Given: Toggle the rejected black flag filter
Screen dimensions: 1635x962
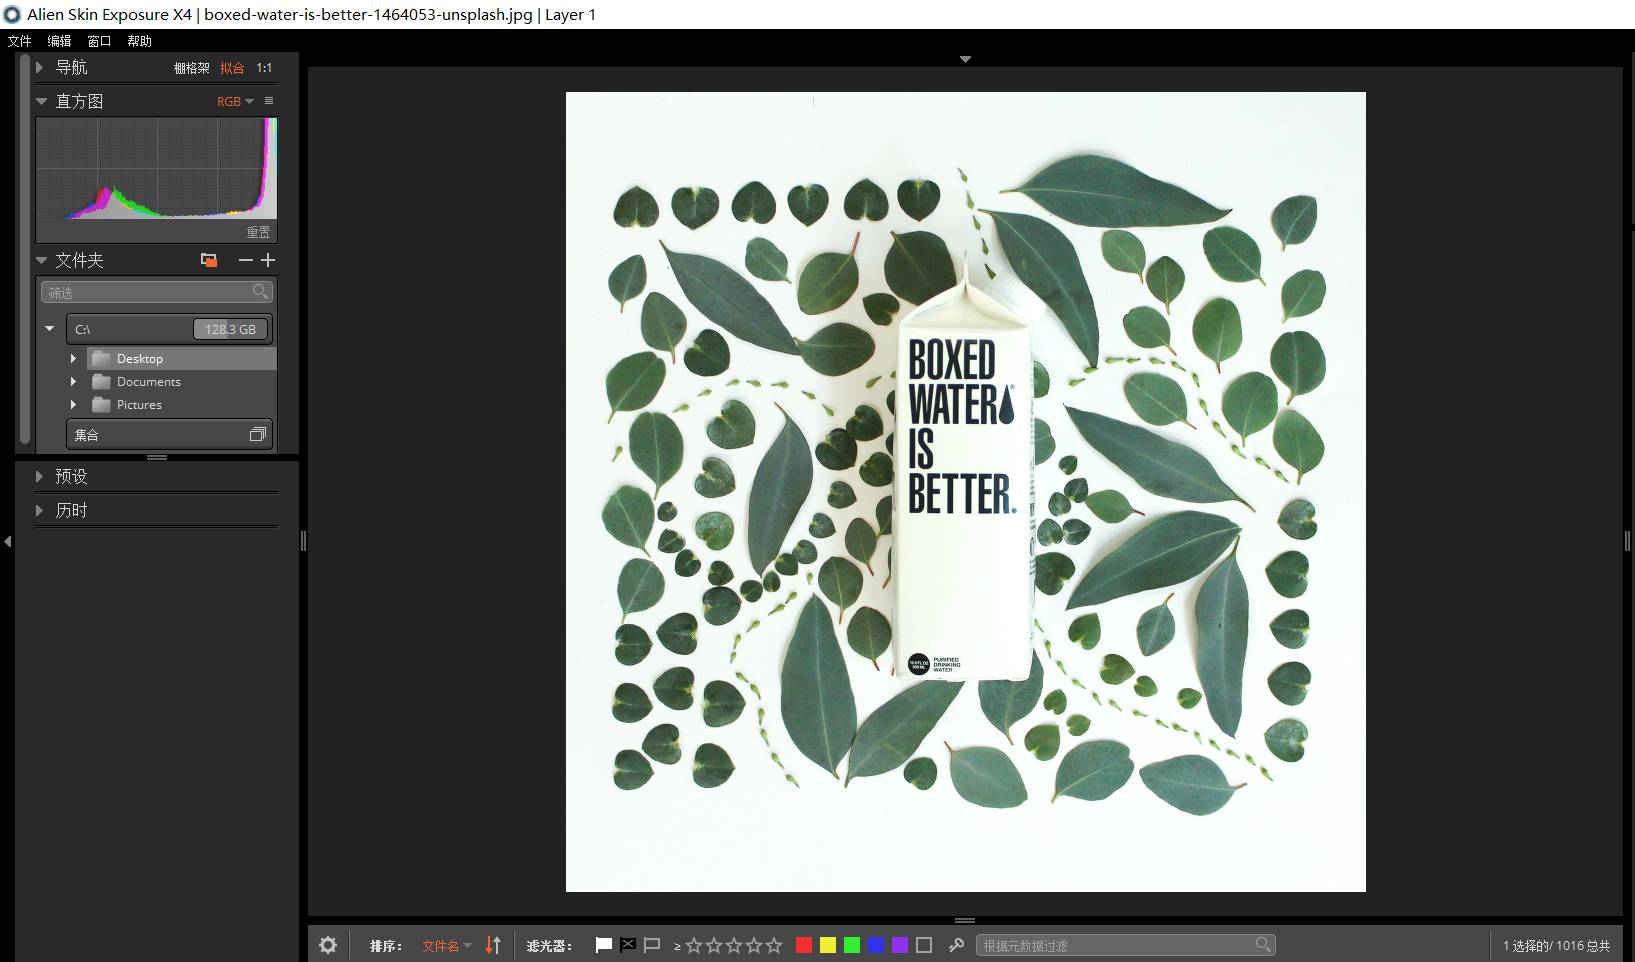Looking at the screenshot, I should pyautogui.click(x=628, y=945).
